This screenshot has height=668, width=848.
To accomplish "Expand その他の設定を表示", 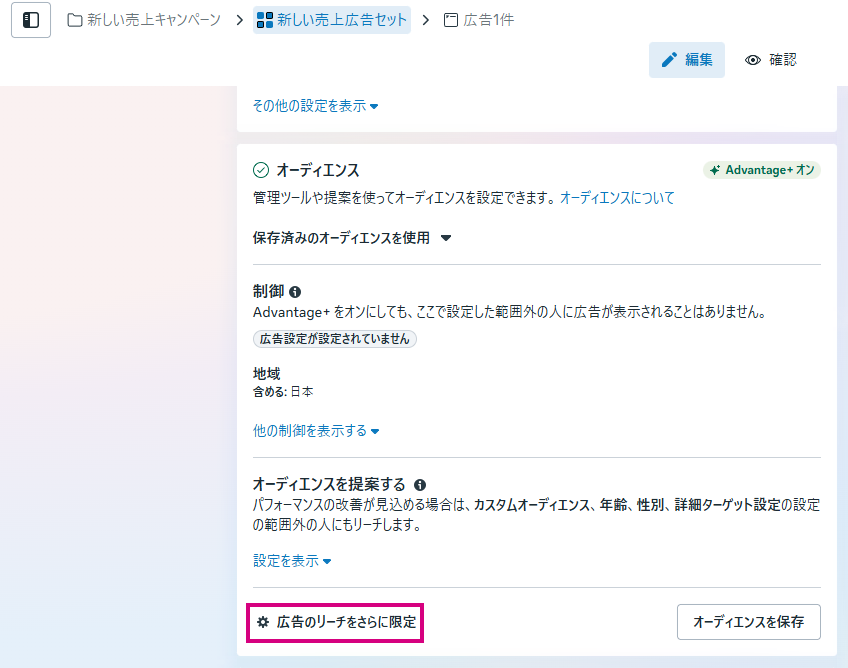I will click(x=315, y=106).
